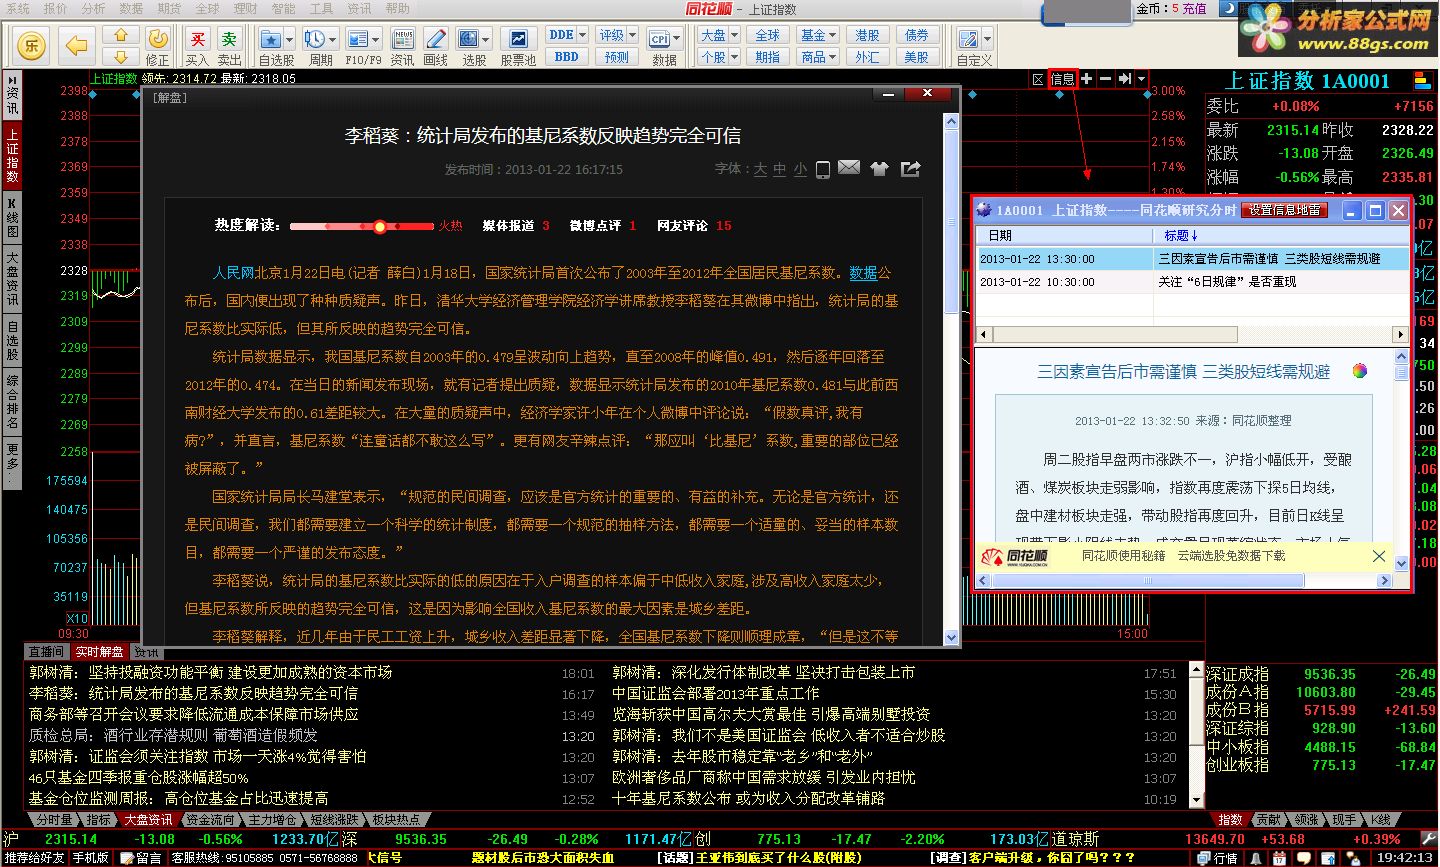Click the CPI 数据 icon
This screenshot has height=867, width=1440.
pyautogui.click(x=660, y=39)
